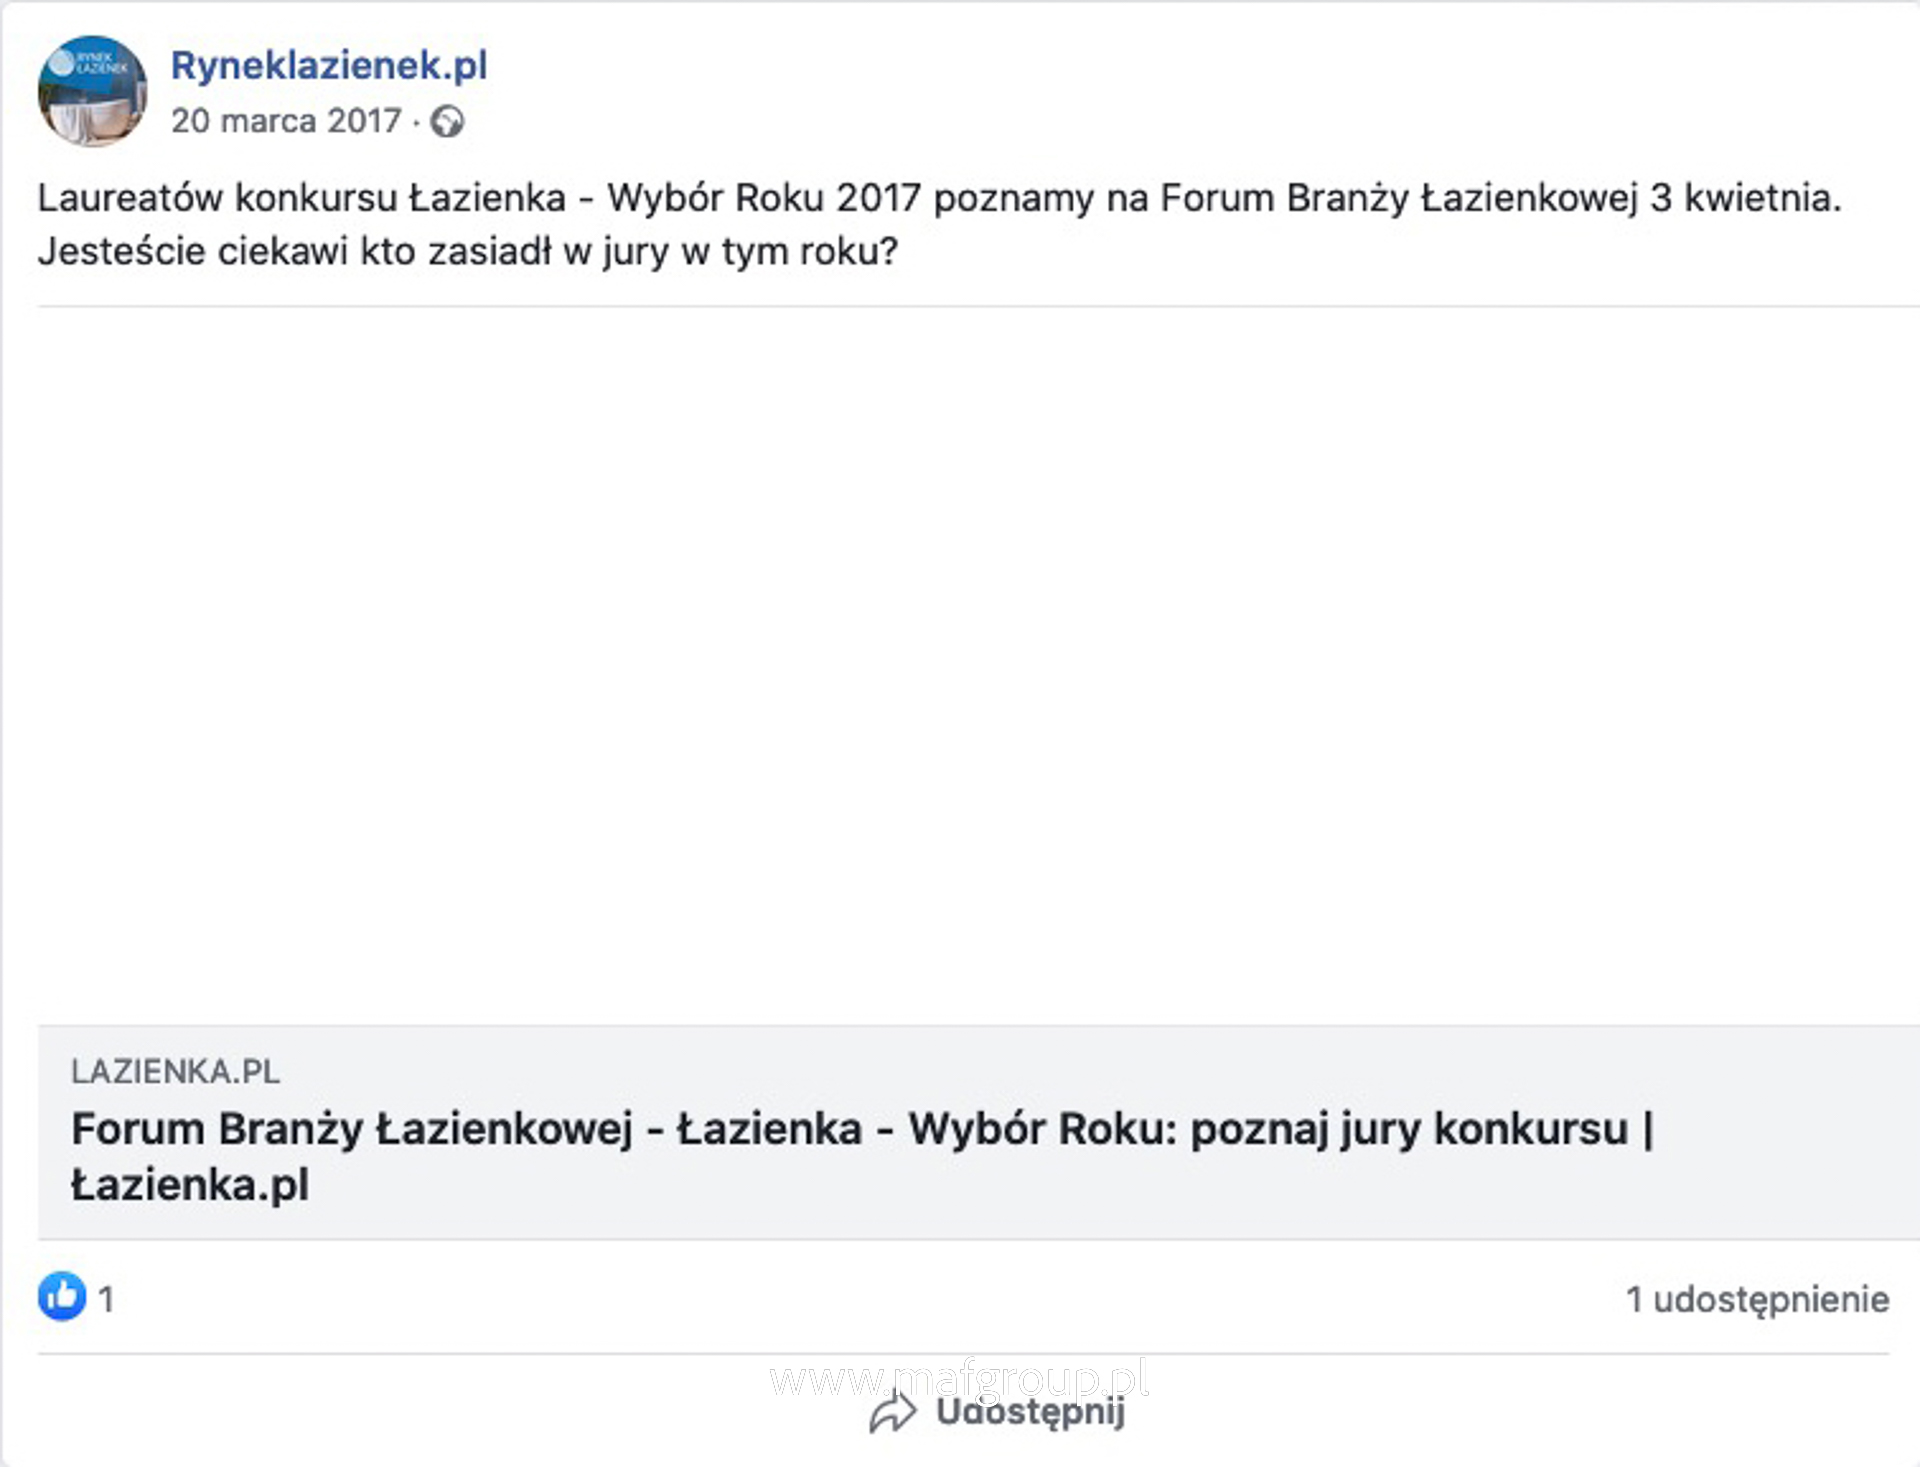The width and height of the screenshot is (1920, 1467).
Task: Open the Forum Branży Łazienkowej article title
Action: pos(862,1157)
